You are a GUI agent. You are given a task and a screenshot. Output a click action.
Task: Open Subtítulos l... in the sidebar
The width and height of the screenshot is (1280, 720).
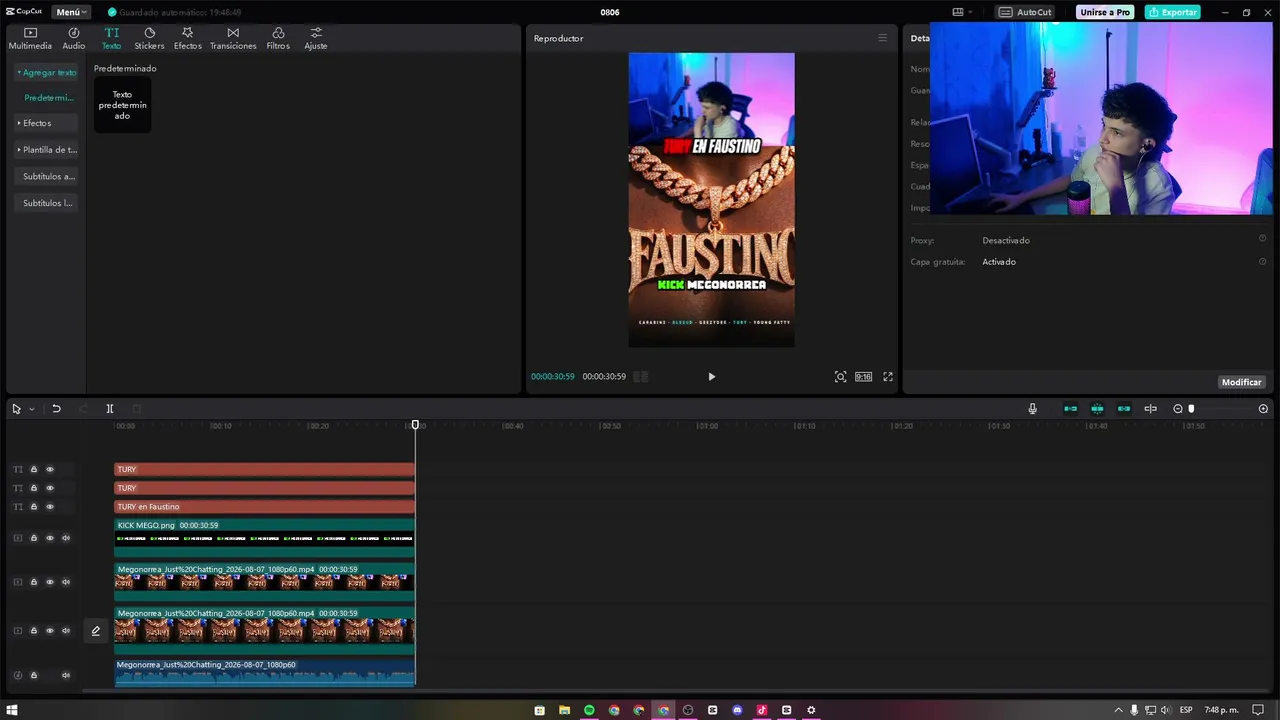coord(48,203)
